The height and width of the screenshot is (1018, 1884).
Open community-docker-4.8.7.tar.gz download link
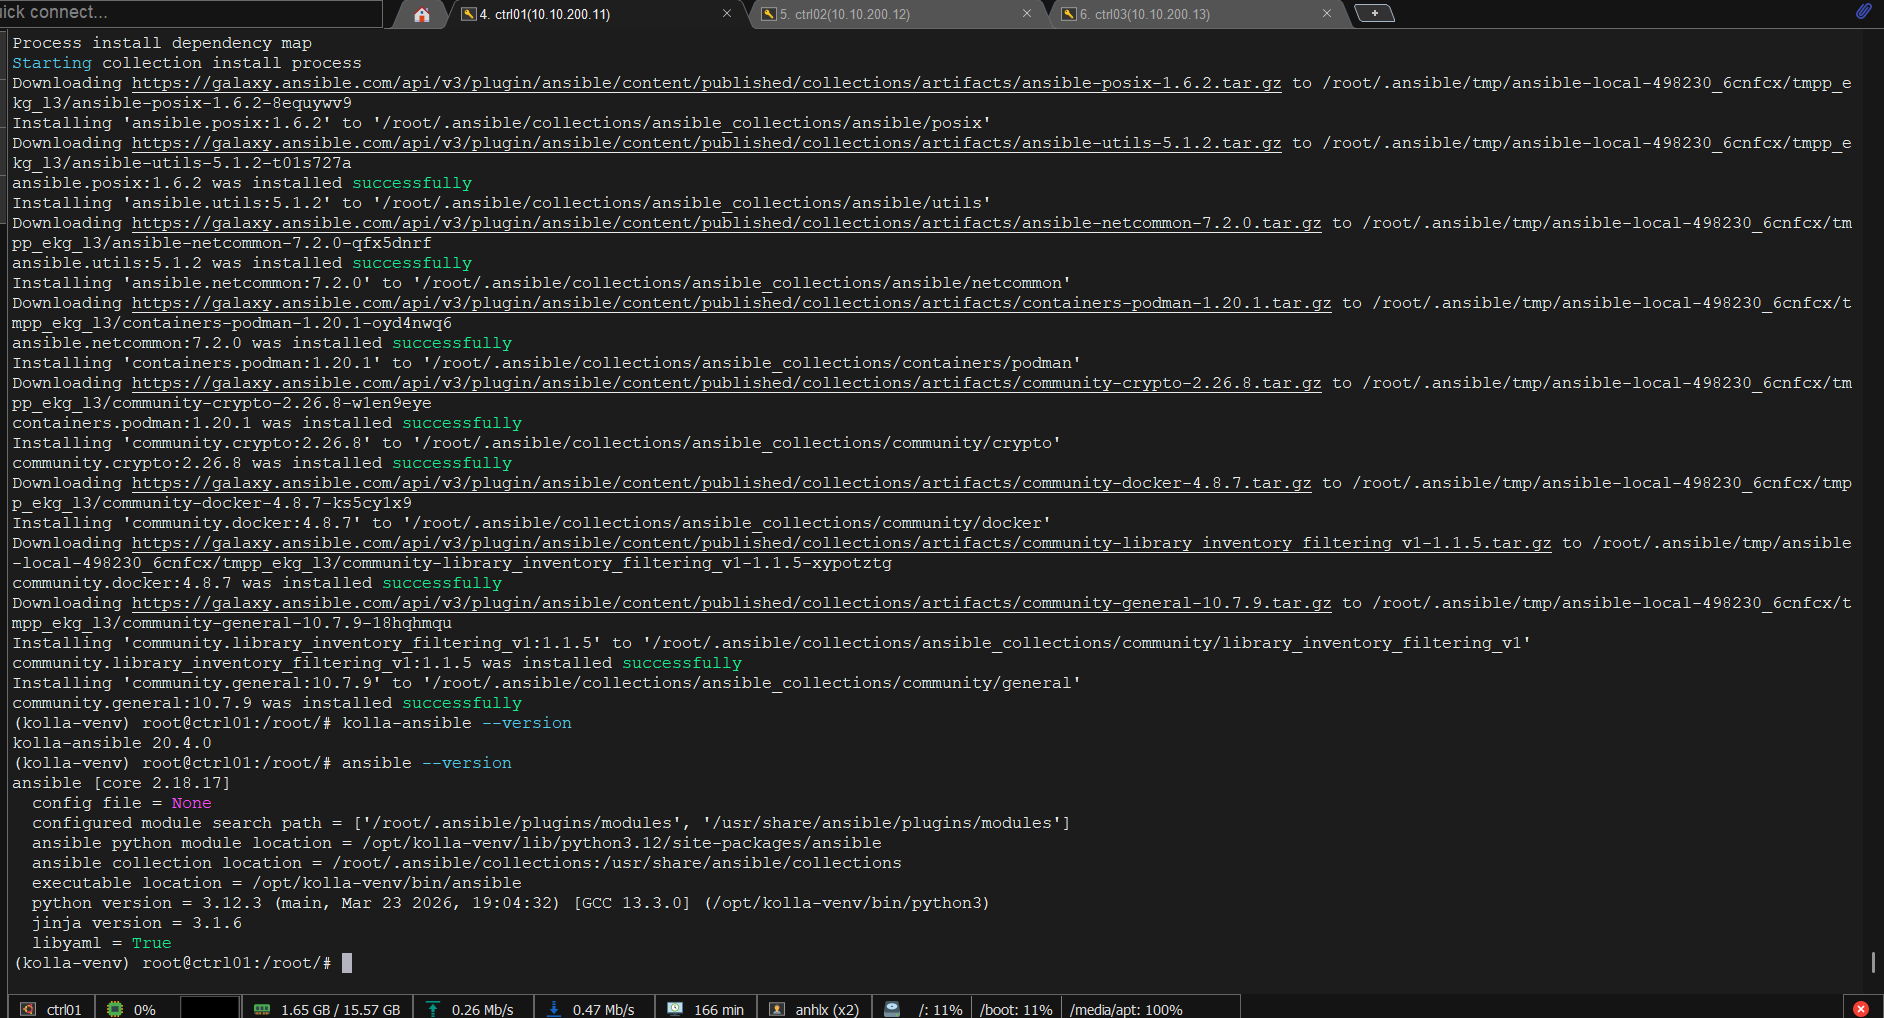721,483
